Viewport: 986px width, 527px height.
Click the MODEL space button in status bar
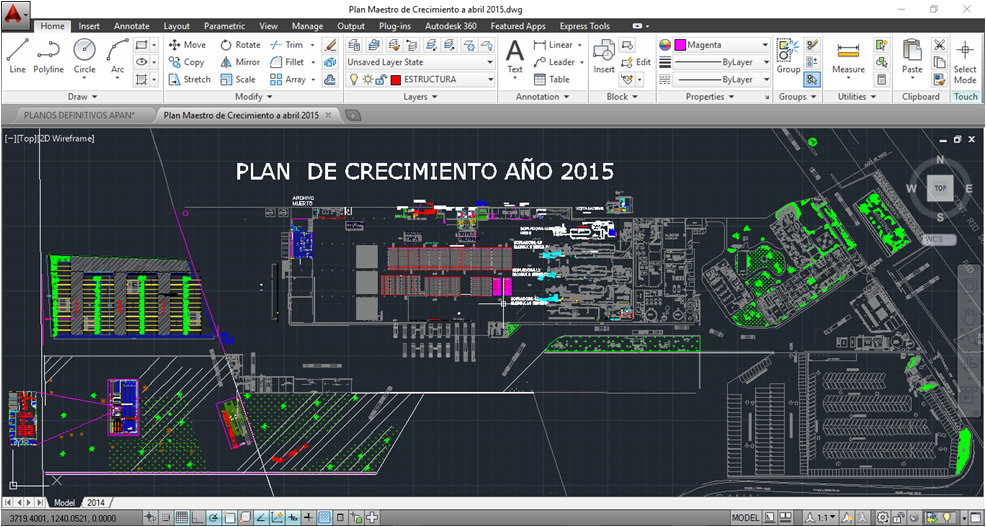point(745,517)
